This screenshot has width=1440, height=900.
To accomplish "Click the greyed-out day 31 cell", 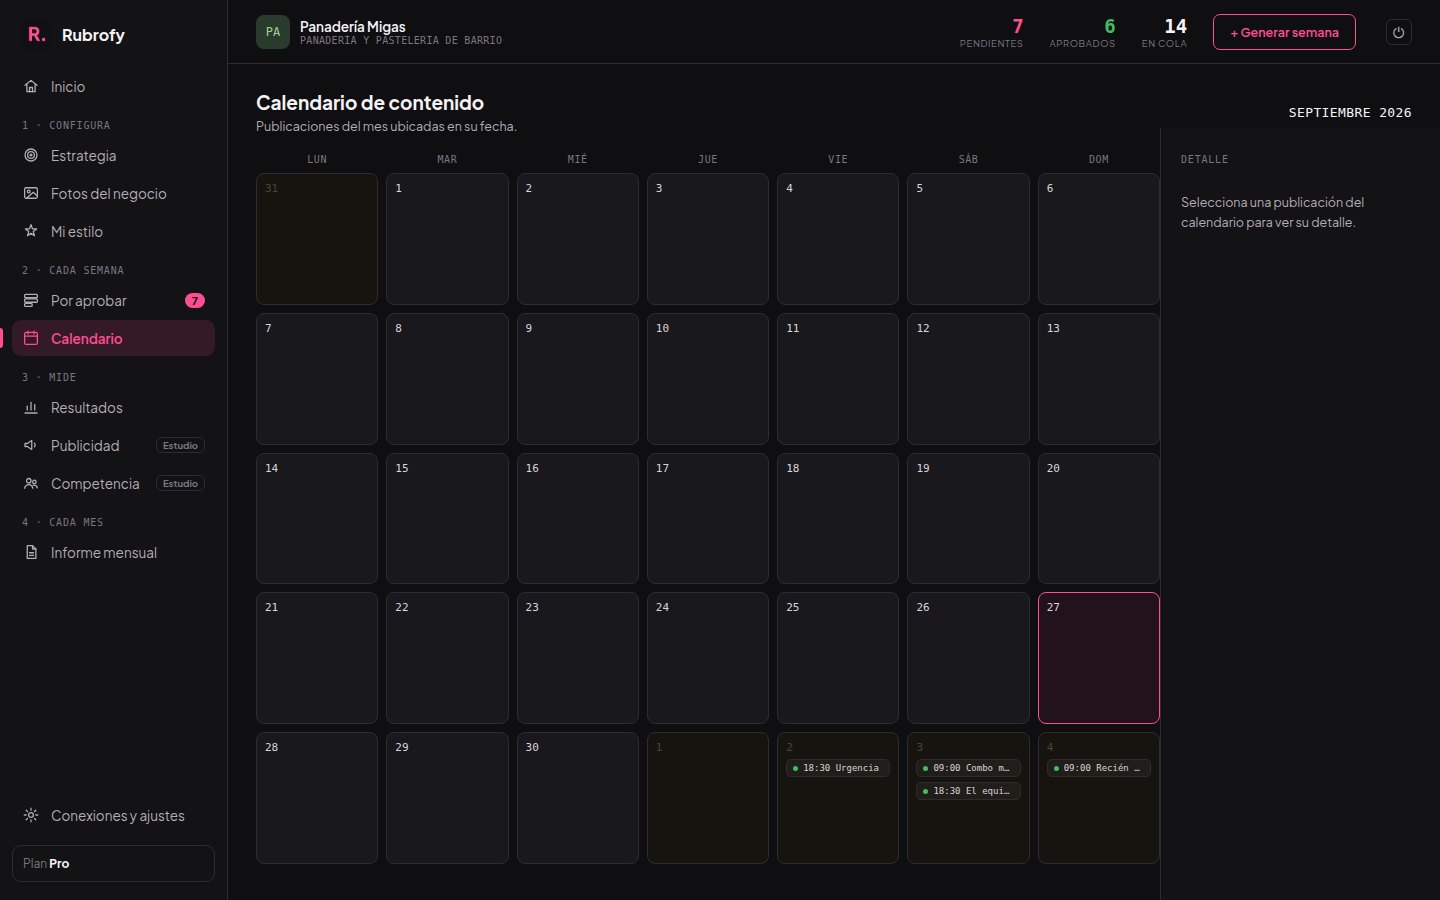I will (x=317, y=239).
